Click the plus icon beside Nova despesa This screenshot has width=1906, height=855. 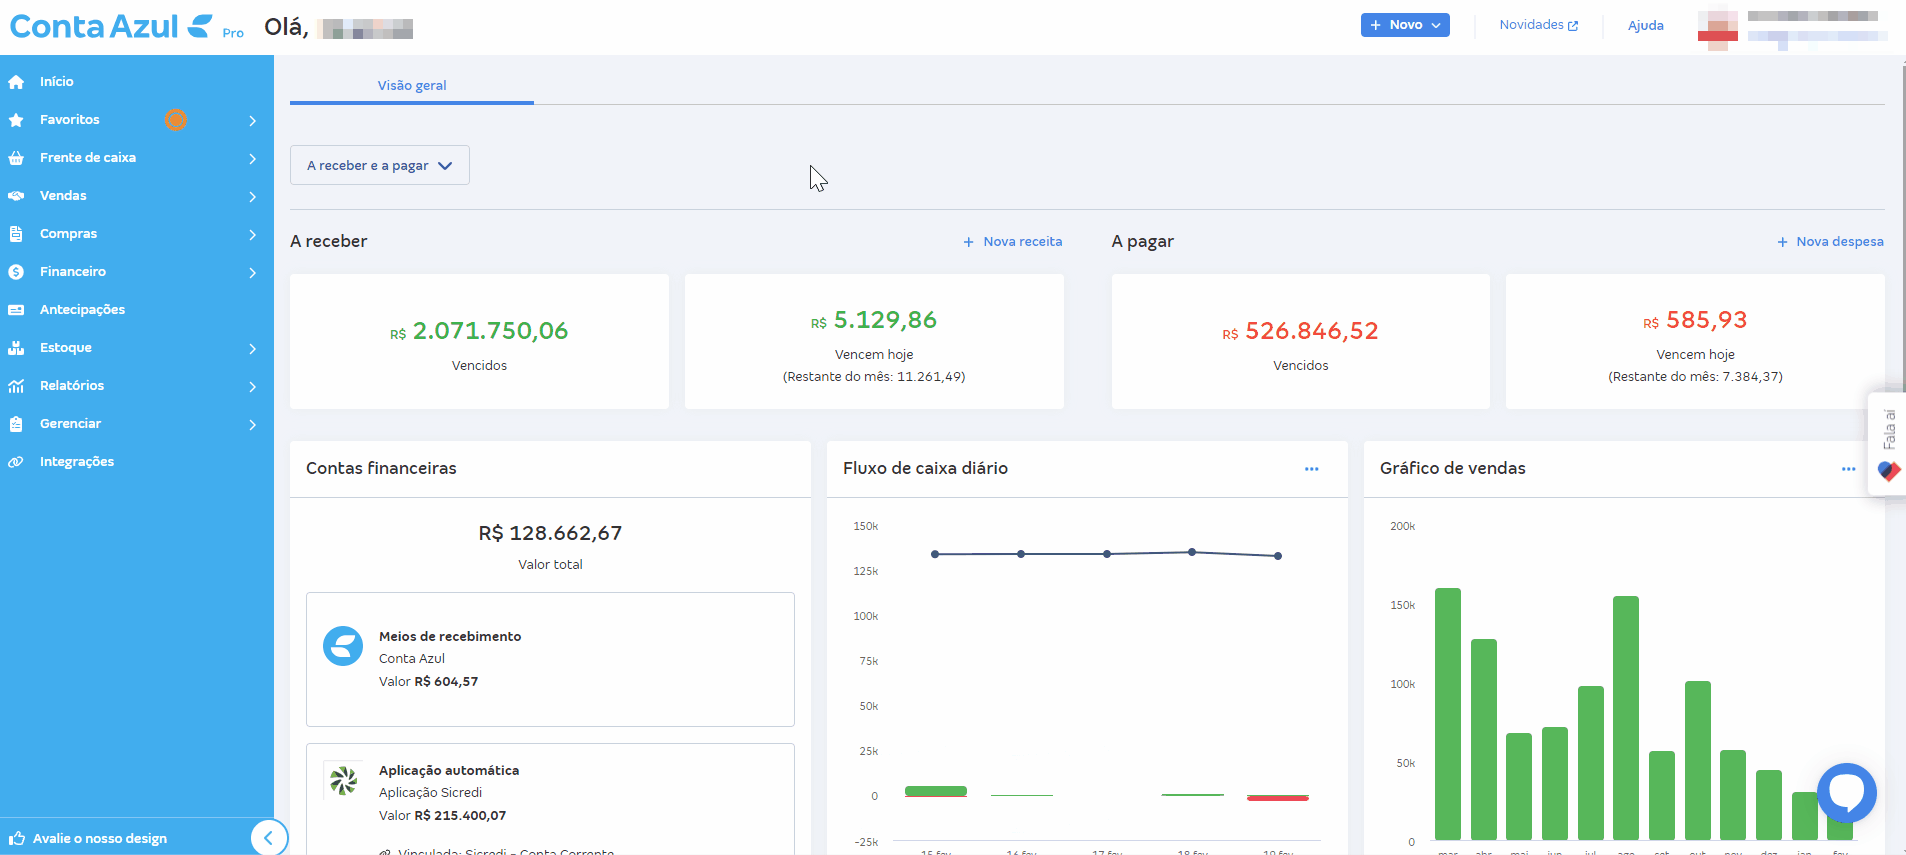[1782, 242]
